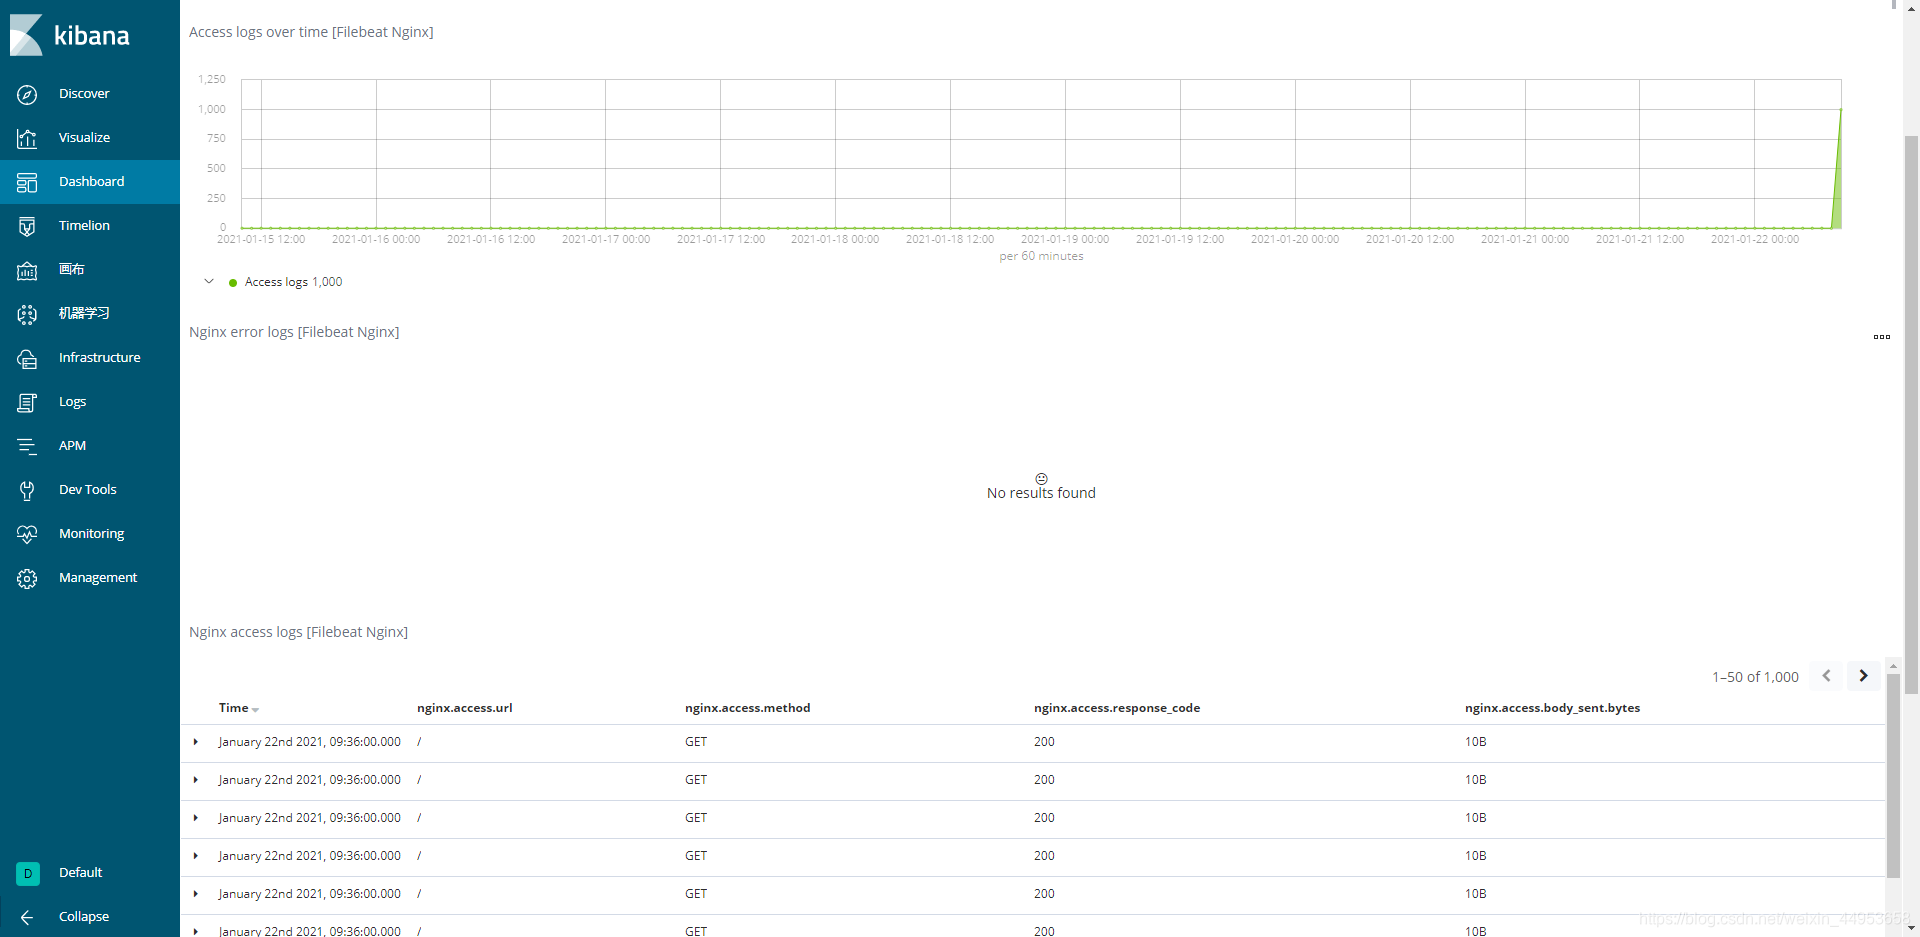Click the APM icon in sidebar
This screenshot has width=1920, height=937.
[x=27, y=446]
